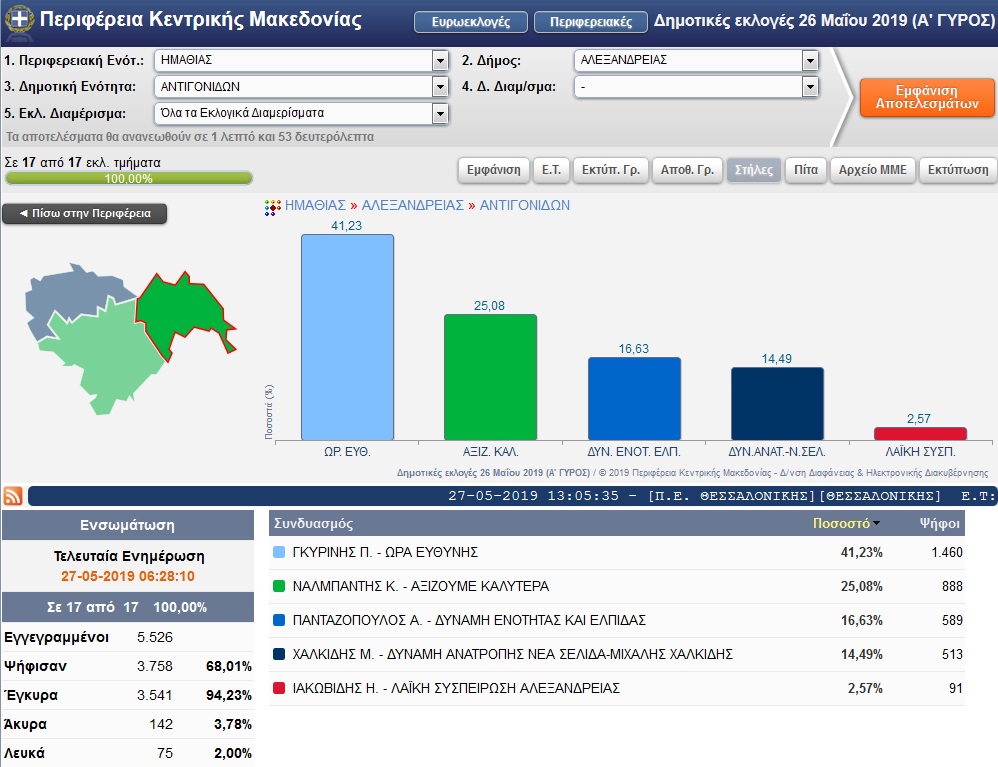Click ΠΑΝΤΑΖΟΠΟΥΛΟΣ Α. - ΔΥΝΑΜΗ ΕΝΟΤΗΤΑΣ row

(x=617, y=621)
